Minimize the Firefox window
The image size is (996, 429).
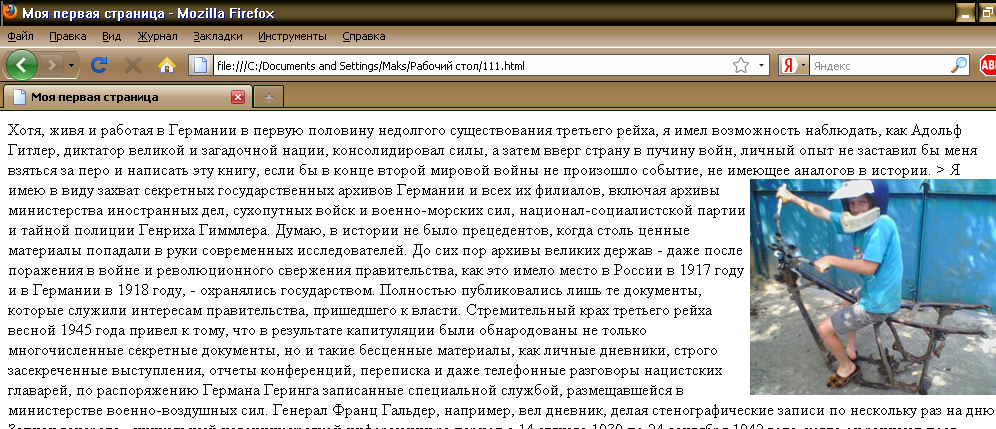click(x=967, y=13)
